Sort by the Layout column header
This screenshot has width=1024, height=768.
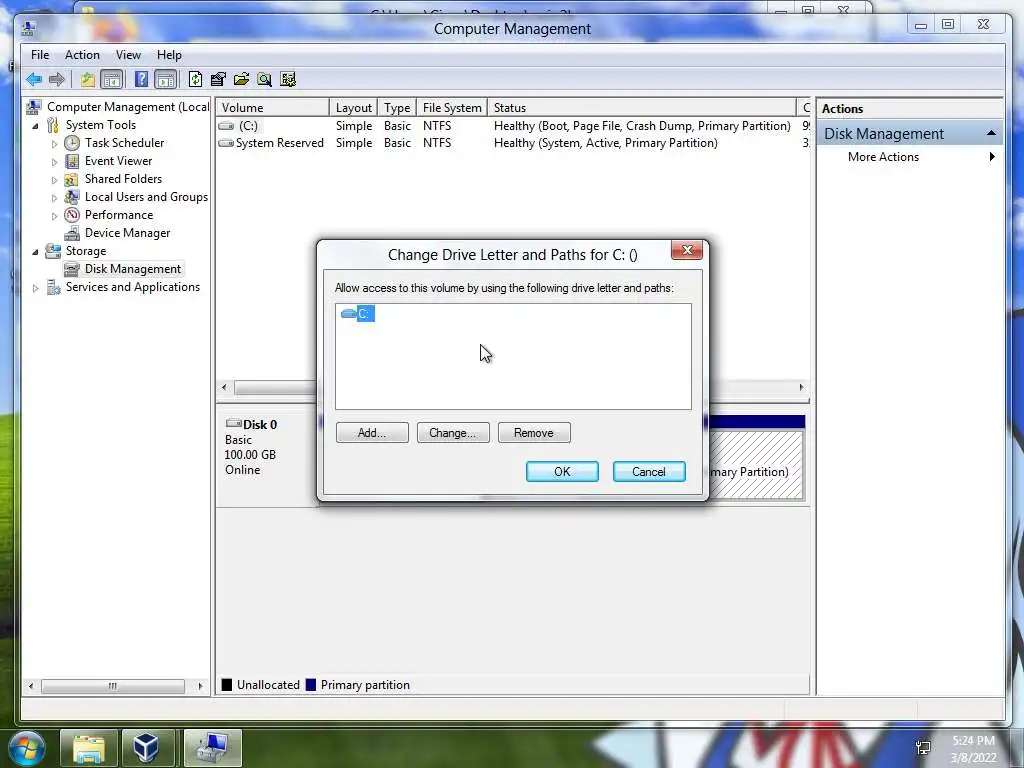click(x=353, y=107)
